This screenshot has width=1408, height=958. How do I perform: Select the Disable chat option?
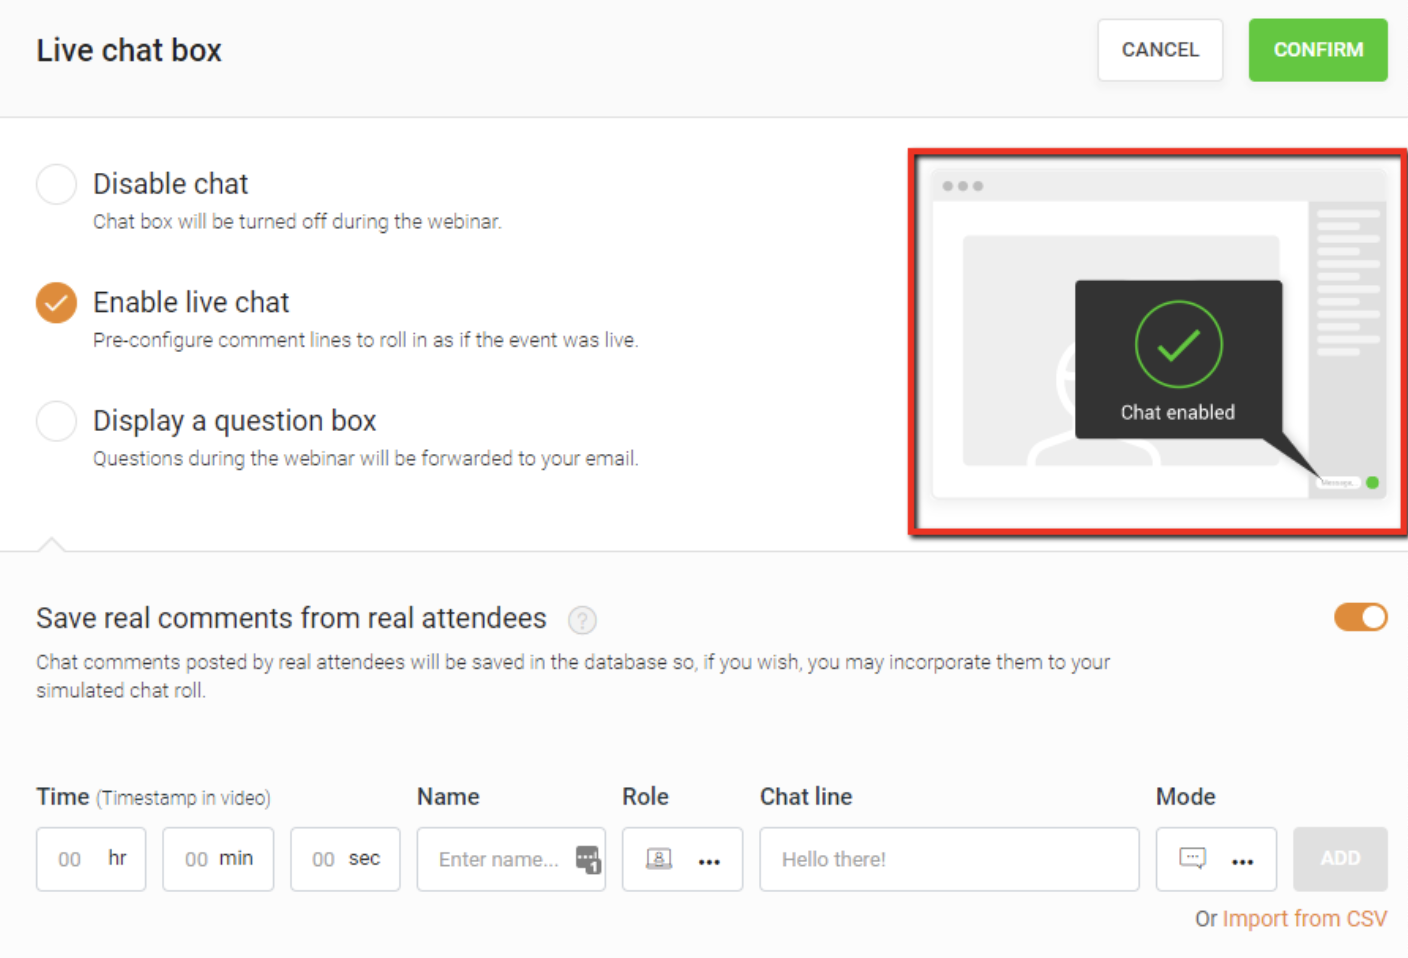[56, 184]
